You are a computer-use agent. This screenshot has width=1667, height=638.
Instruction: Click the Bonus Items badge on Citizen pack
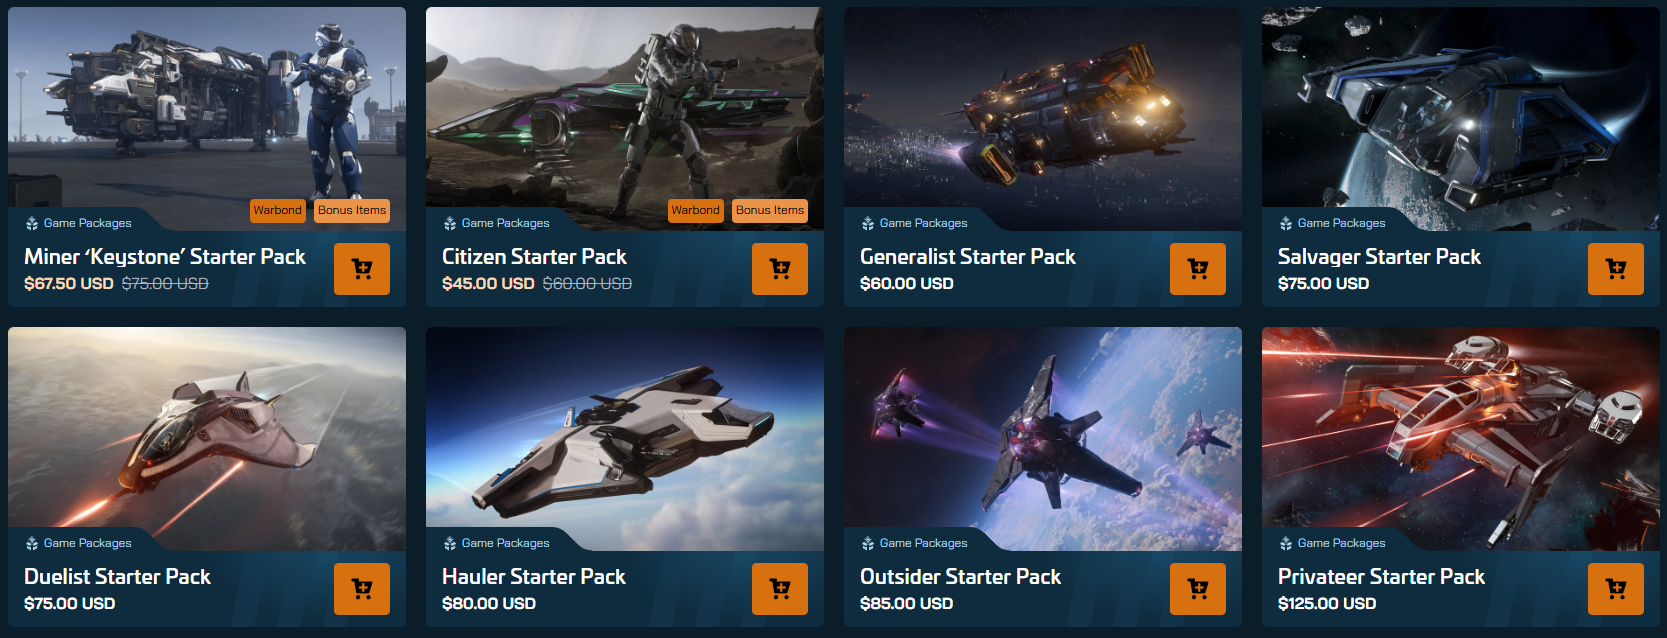[x=770, y=210]
